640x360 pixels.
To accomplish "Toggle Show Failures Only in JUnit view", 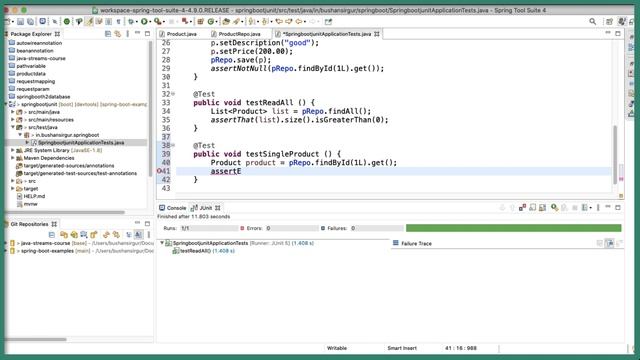I will 522,207.
